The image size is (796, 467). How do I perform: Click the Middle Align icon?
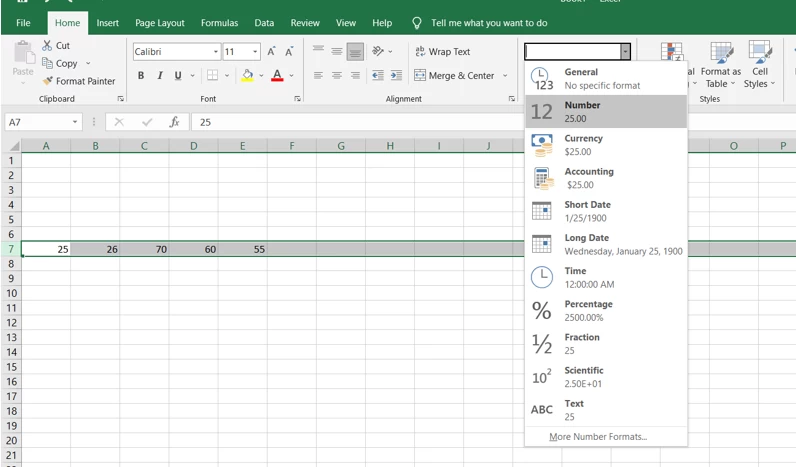(x=337, y=51)
